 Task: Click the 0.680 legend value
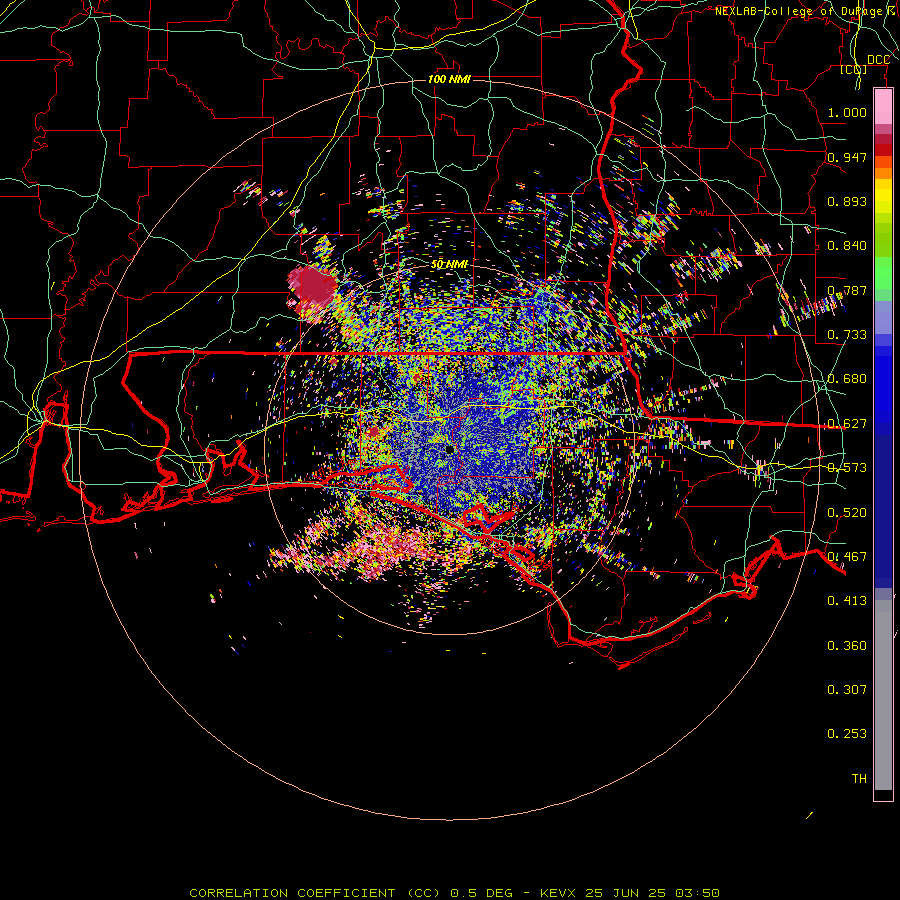click(x=847, y=378)
